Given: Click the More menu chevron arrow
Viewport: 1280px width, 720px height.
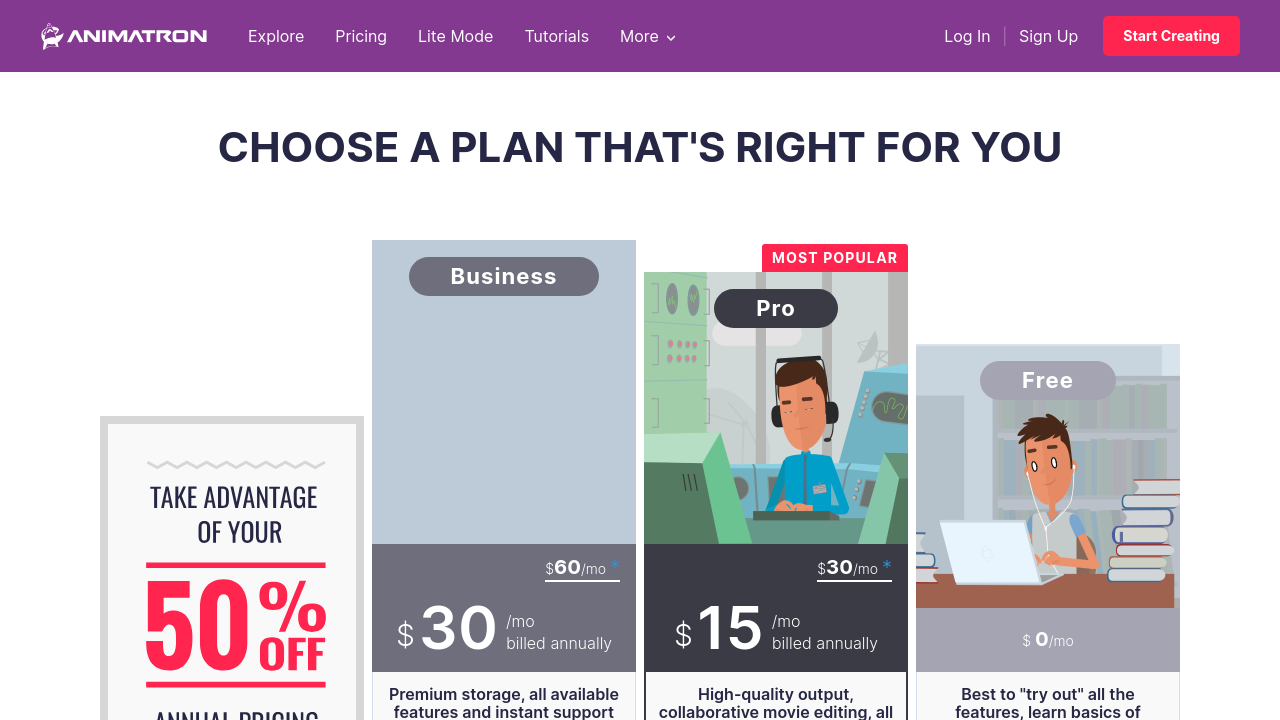Looking at the screenshot, I should [x=671, y=38].
